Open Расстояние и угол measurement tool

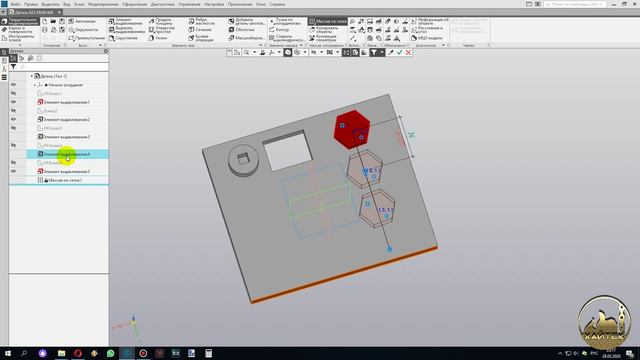click(427, 30)
